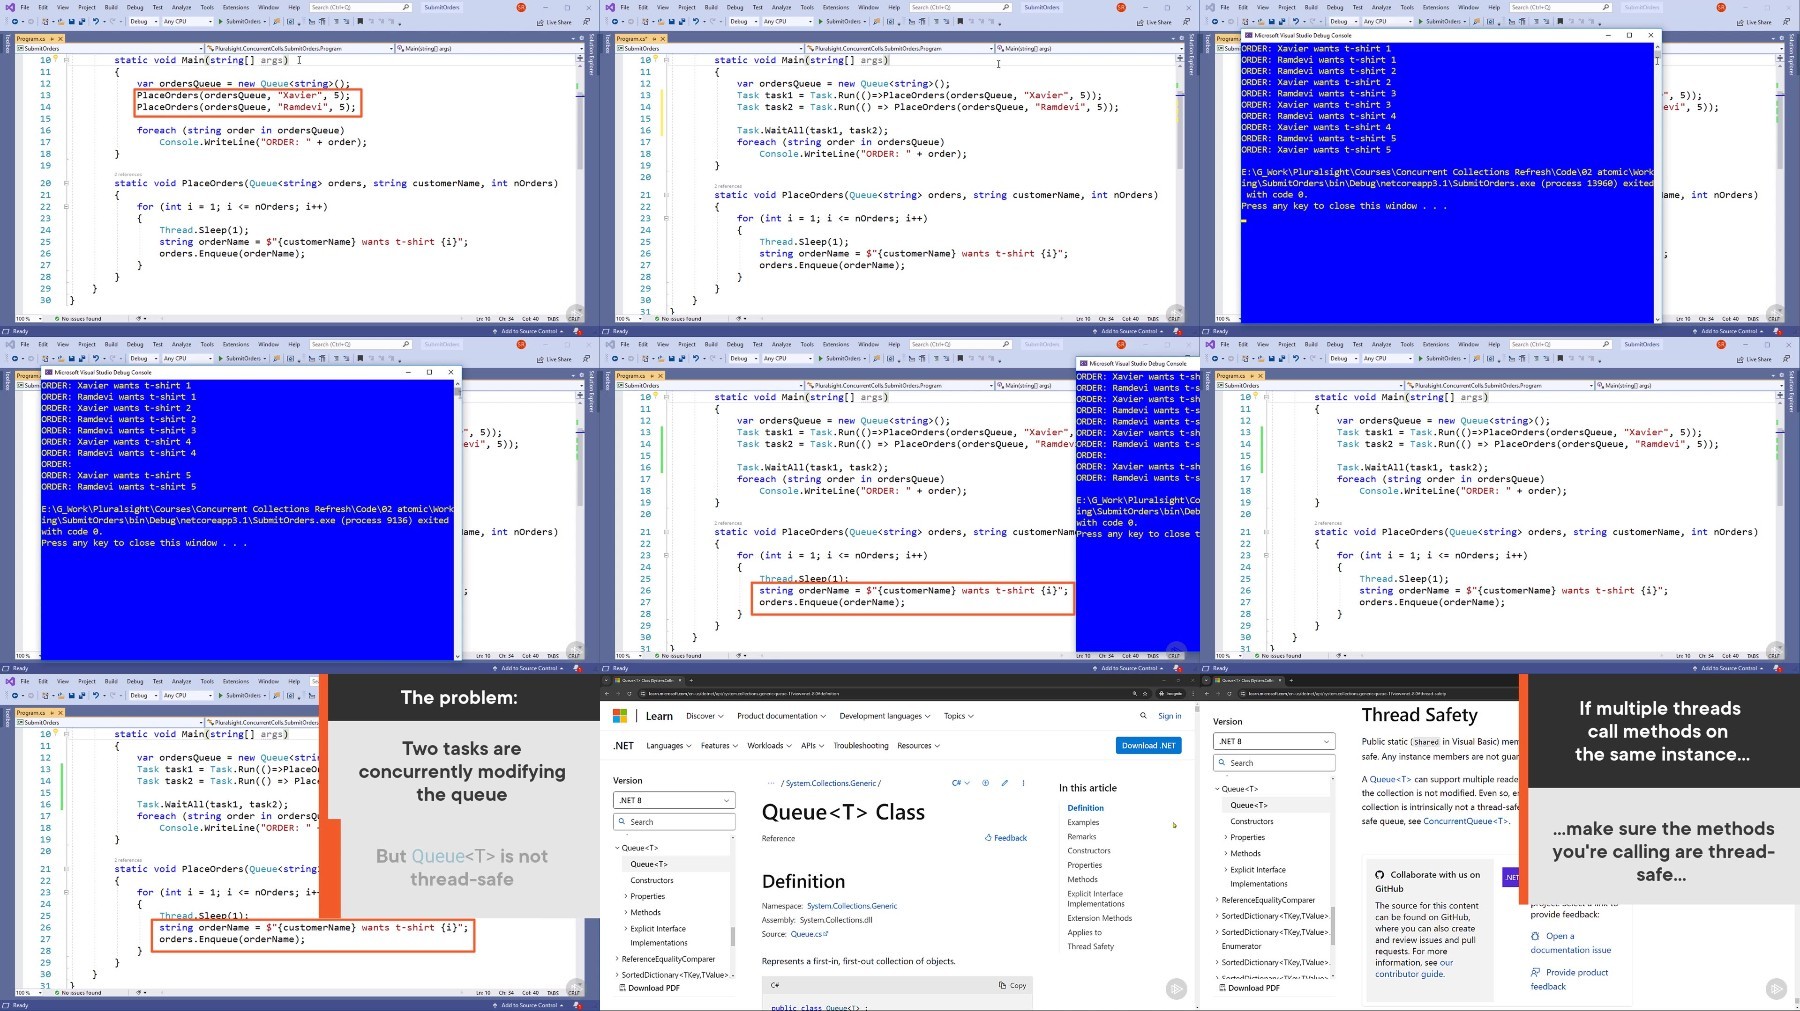Toggle pin on Program.cs tab, top-left frame

point(51,39)
